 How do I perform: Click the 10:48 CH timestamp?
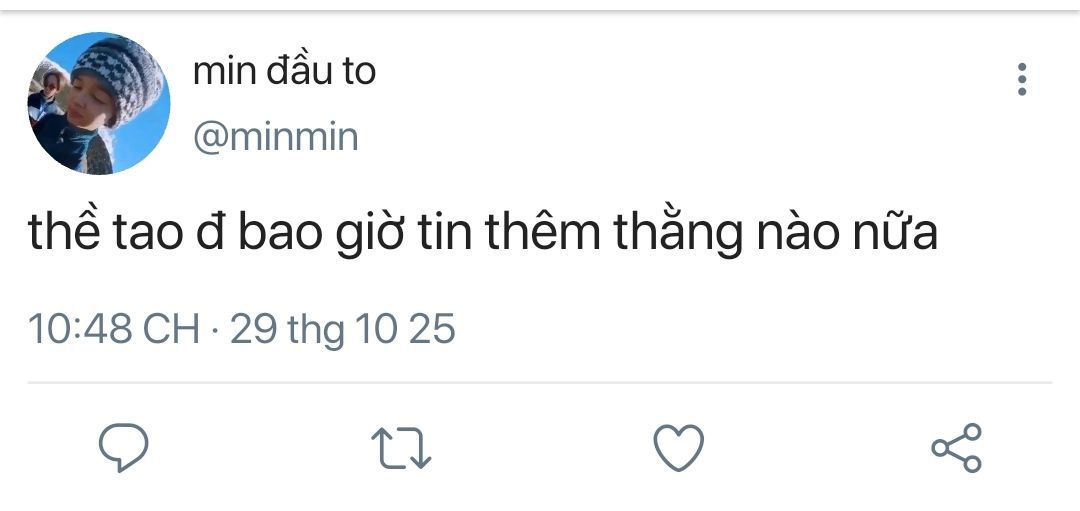pos(114,329)
